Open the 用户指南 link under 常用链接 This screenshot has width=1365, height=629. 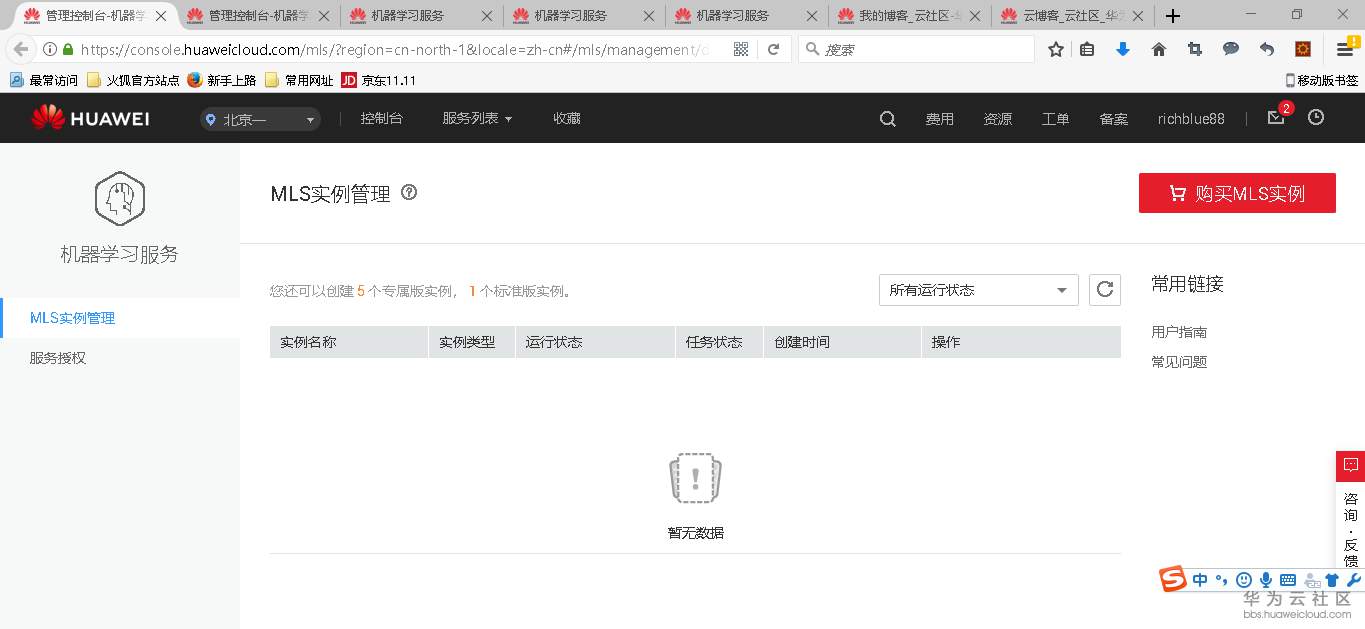point(1178,331)
